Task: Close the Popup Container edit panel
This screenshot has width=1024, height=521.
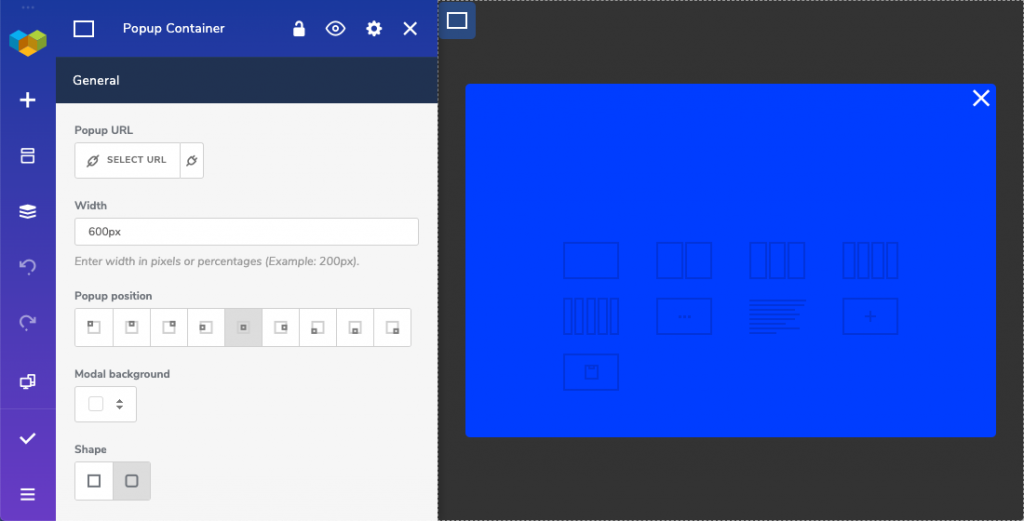Action: (410, 29)
